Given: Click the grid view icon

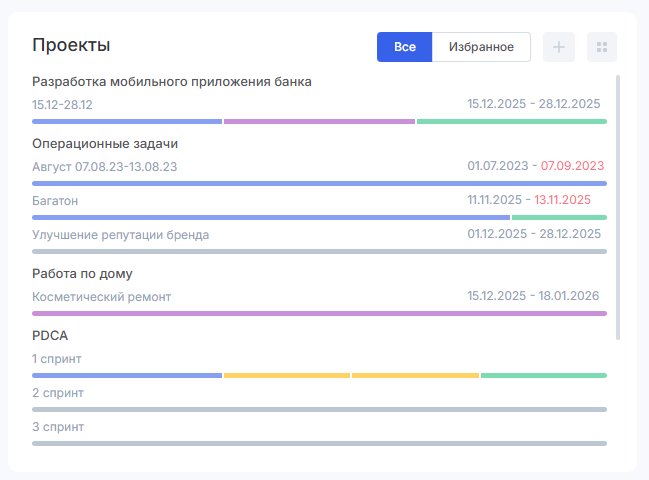Looking at the screenshot, I should click(601, 47).
